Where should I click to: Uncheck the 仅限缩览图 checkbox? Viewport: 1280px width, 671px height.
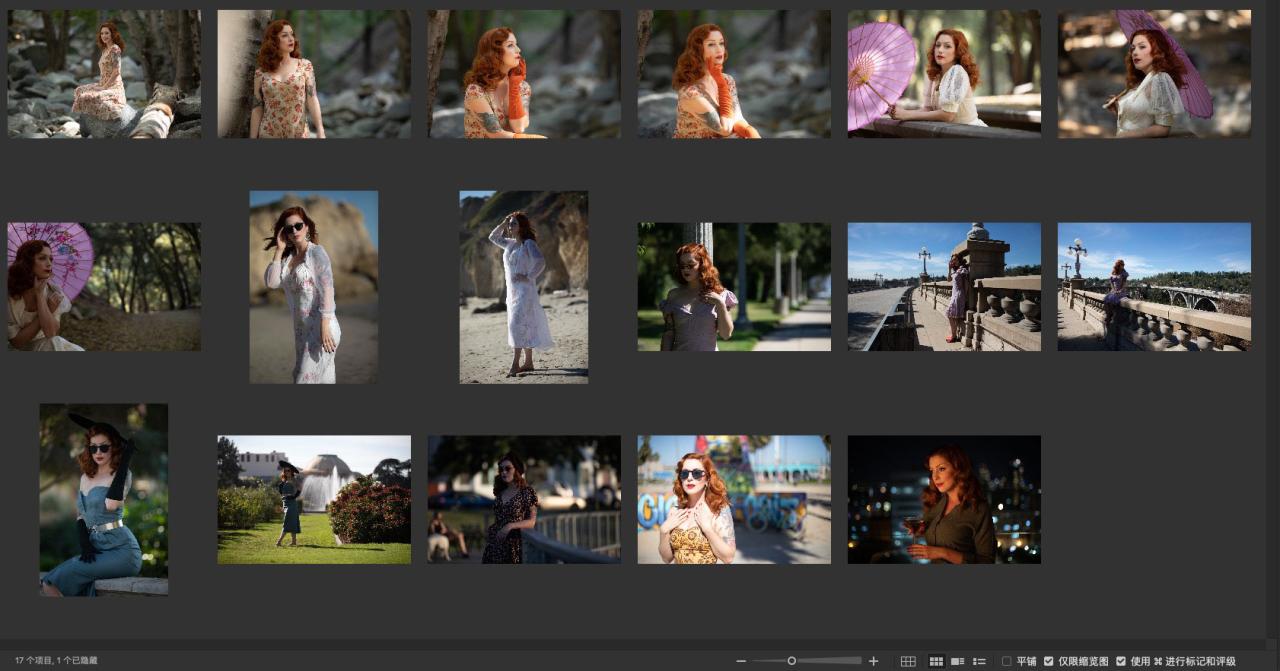[1049, 661]
